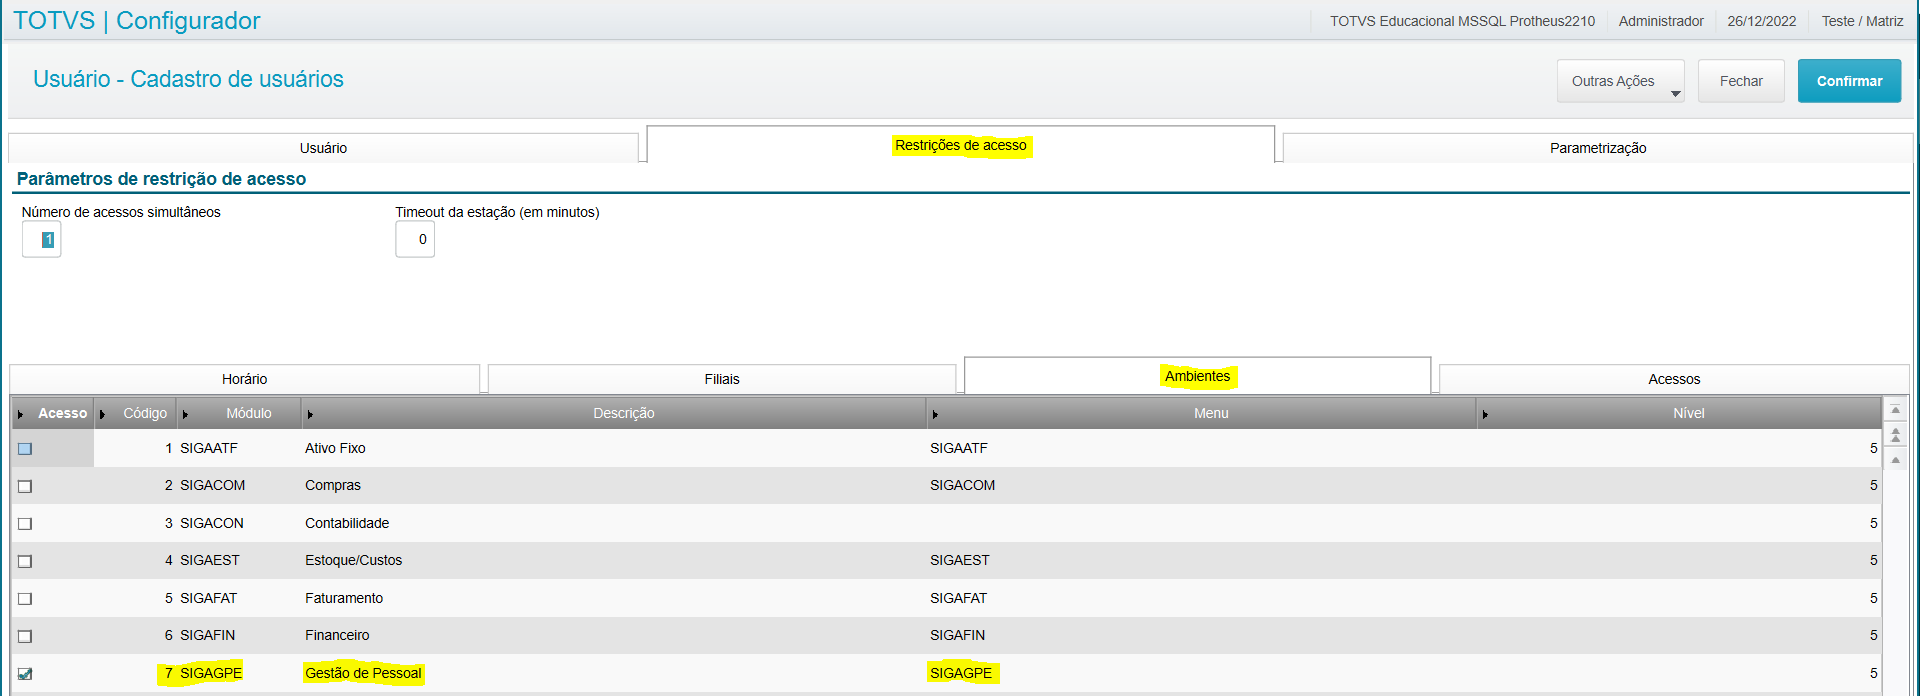Enable access checkbox for SIGAEST

click(25, 561)
